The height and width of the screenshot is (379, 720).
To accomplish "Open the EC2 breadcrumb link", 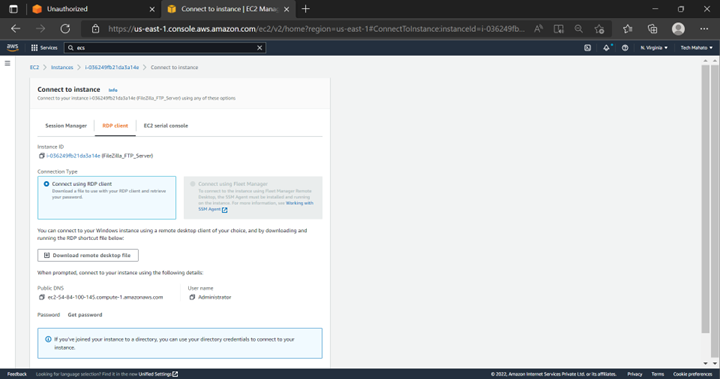I will 34,68.
